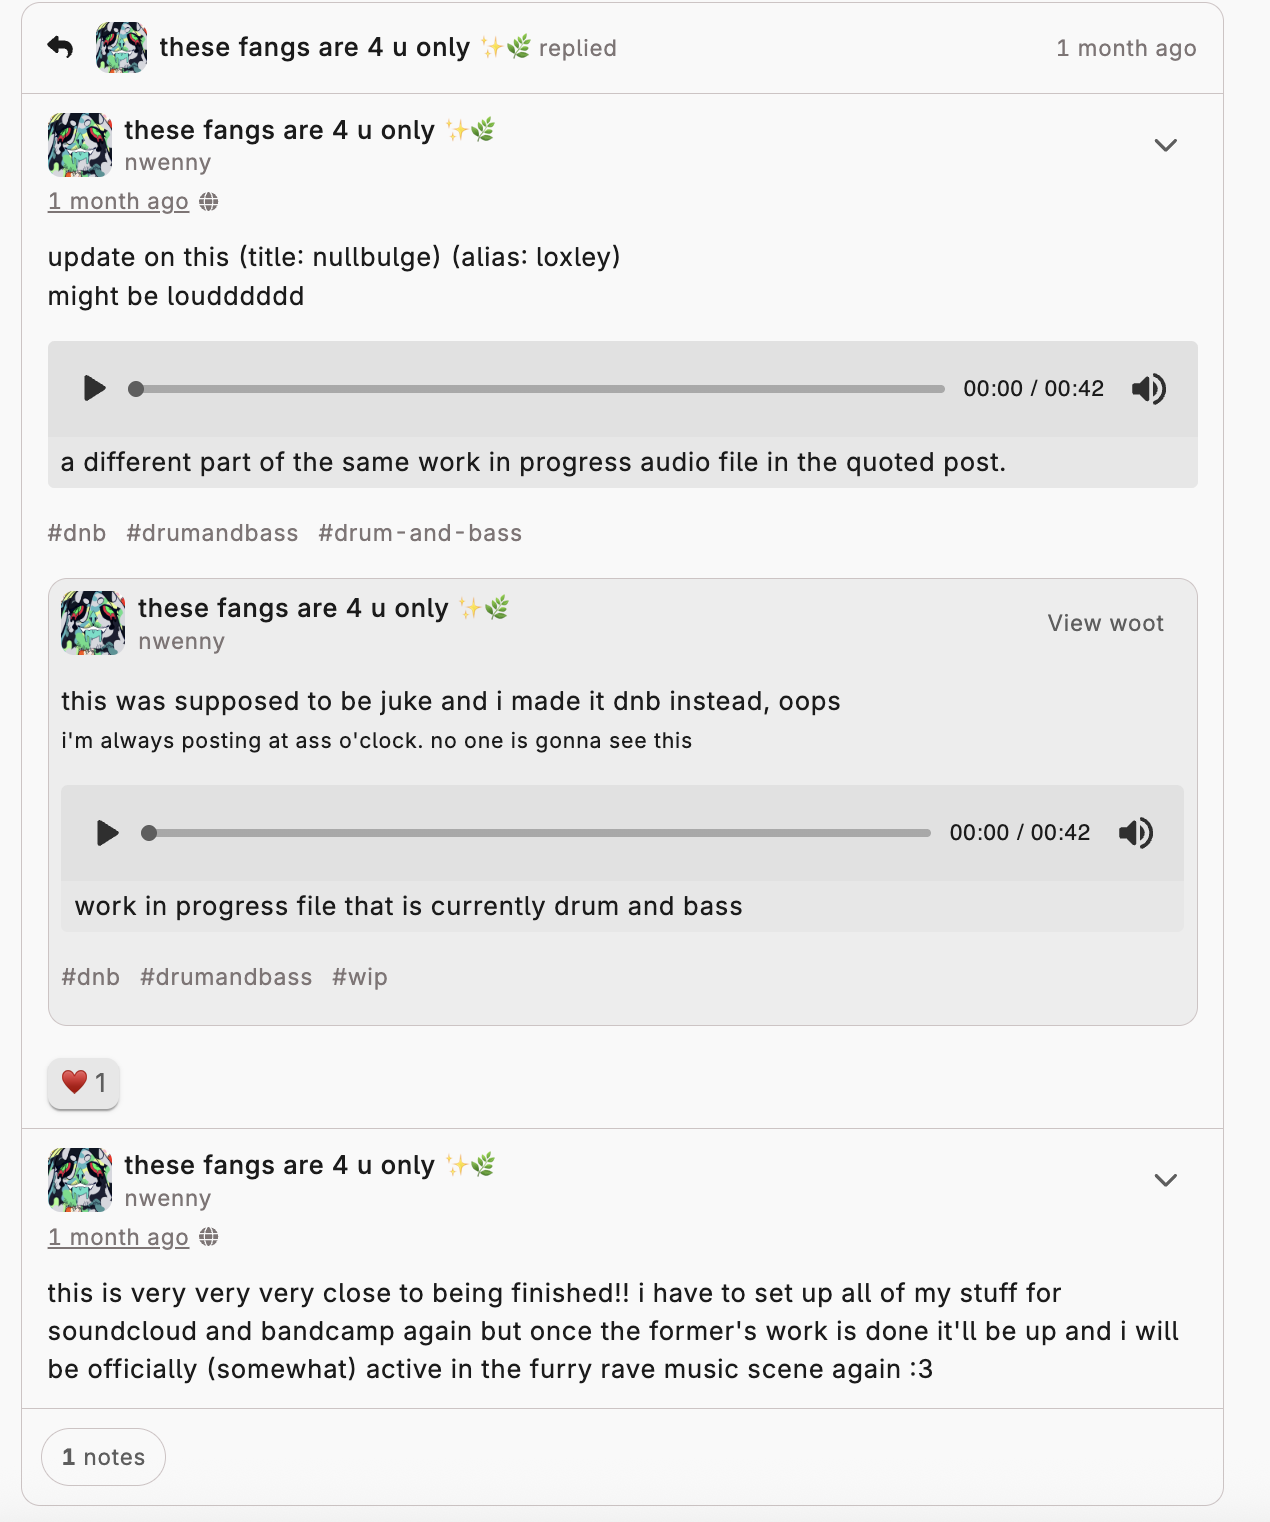
Task: Play the quoted post's audio clip
Action: (x=108, y=832)
